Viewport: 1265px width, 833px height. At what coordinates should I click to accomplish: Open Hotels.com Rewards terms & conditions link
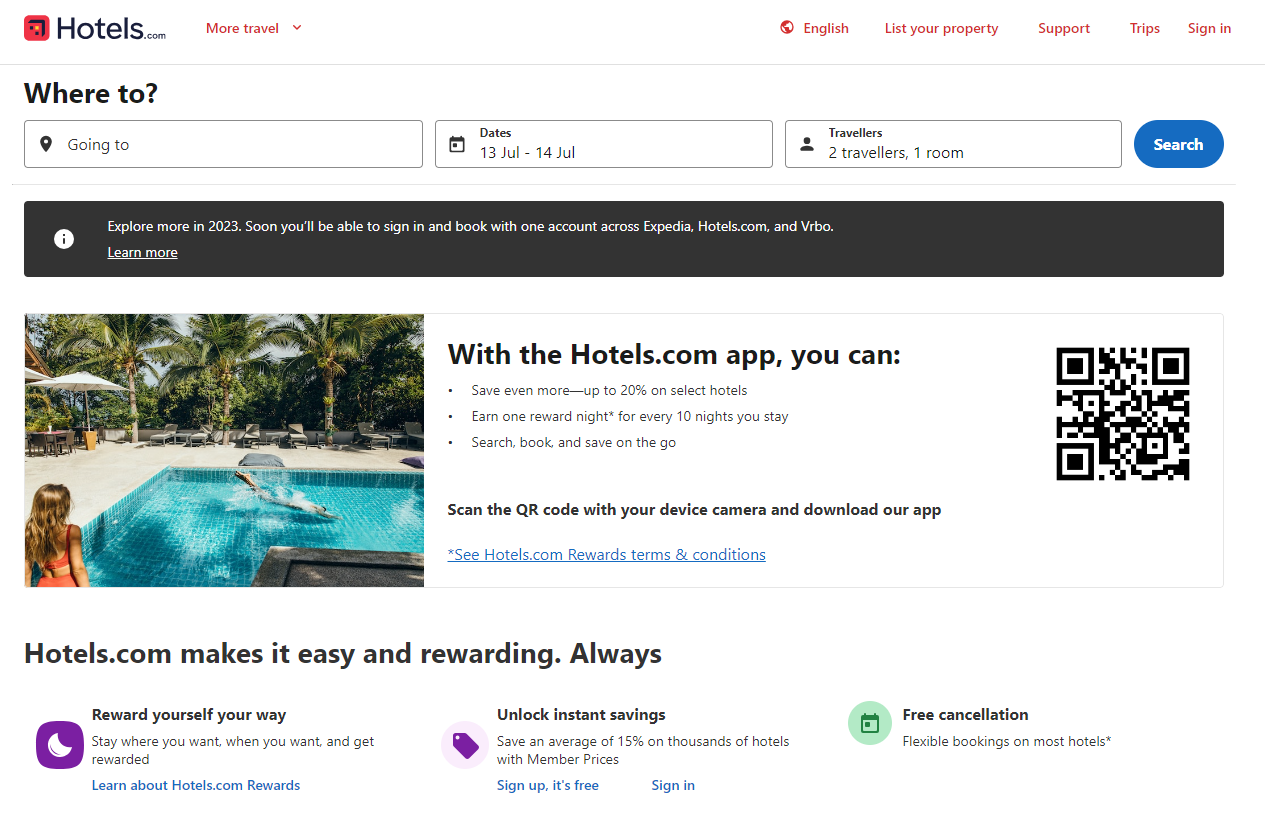click(606, 554)
